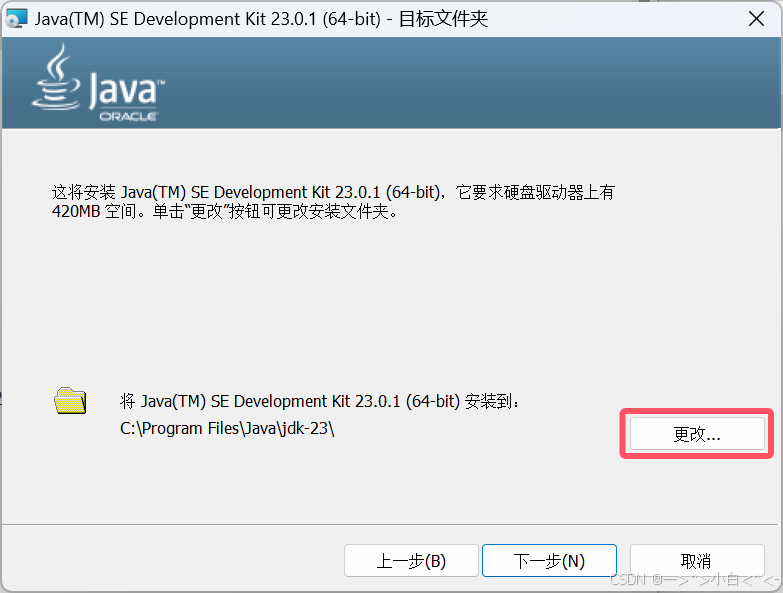Click the description mentioning 420MB 空间

pyautogui.click(x=333, y=202)
